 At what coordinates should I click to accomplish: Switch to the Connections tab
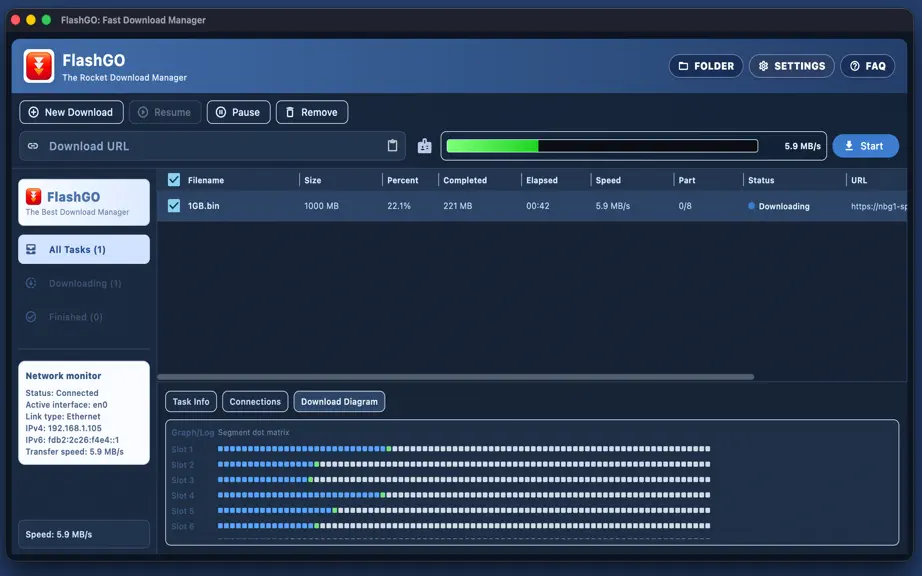tap(255, 401)
